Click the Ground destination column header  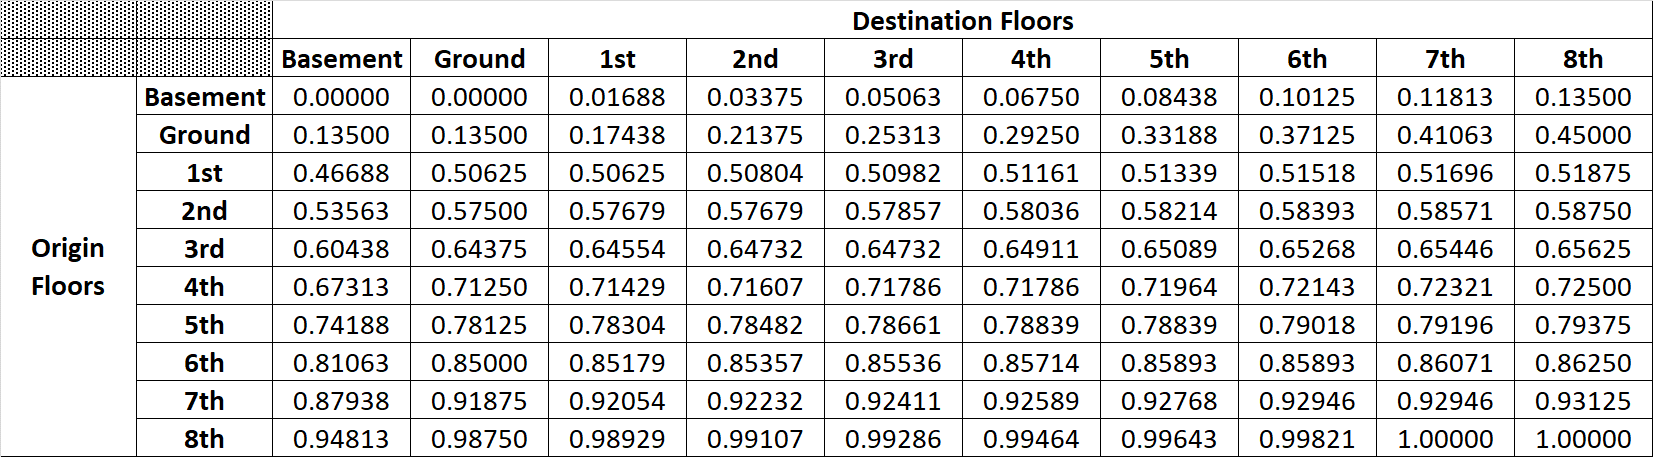tap(479, 59)
